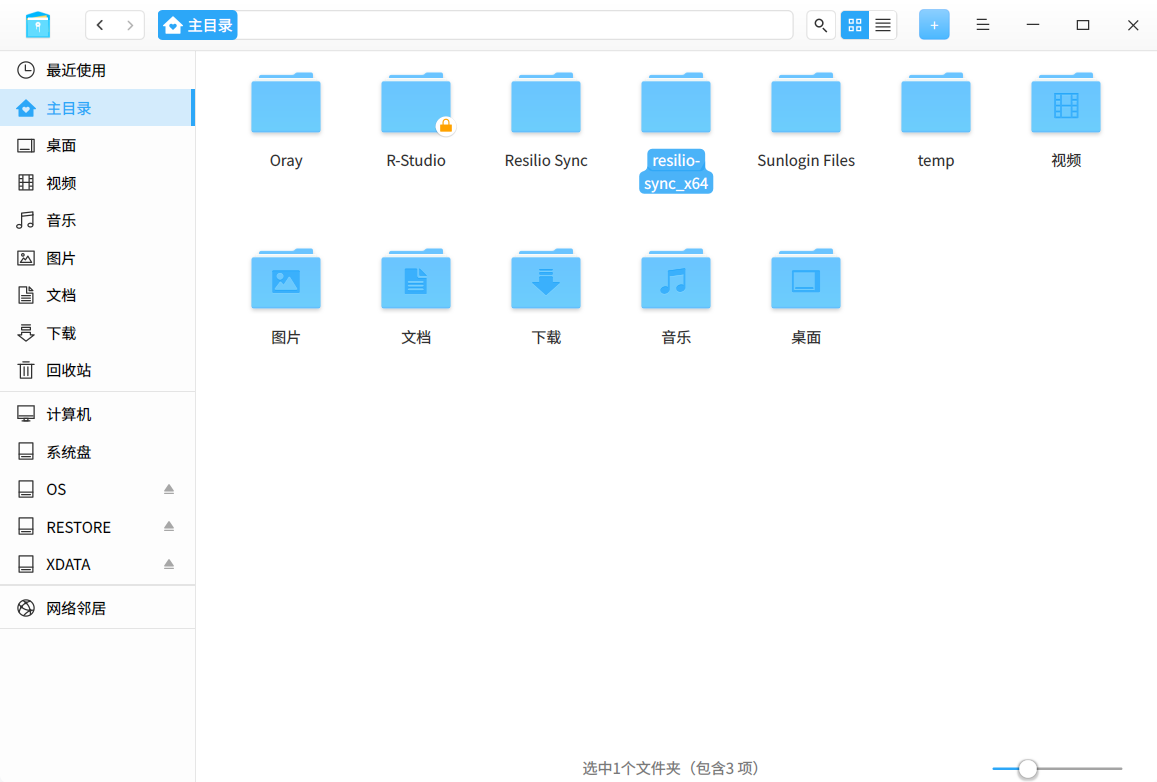Adjust the icon size slider handle
Screen dimensions: 1157x782
[1028, 769]
